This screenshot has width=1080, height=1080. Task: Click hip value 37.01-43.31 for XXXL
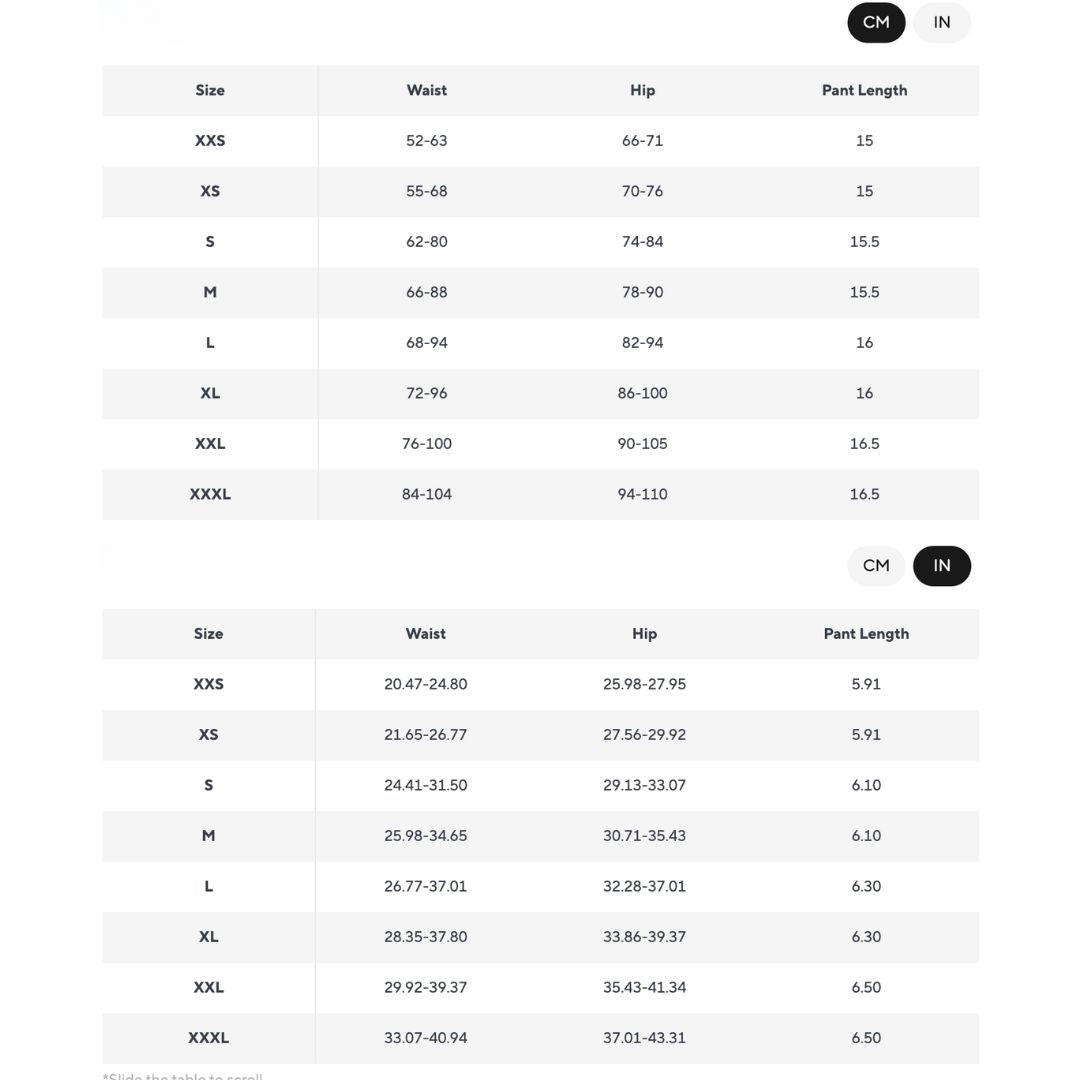pyautogui.click(x=644, y=1038)
